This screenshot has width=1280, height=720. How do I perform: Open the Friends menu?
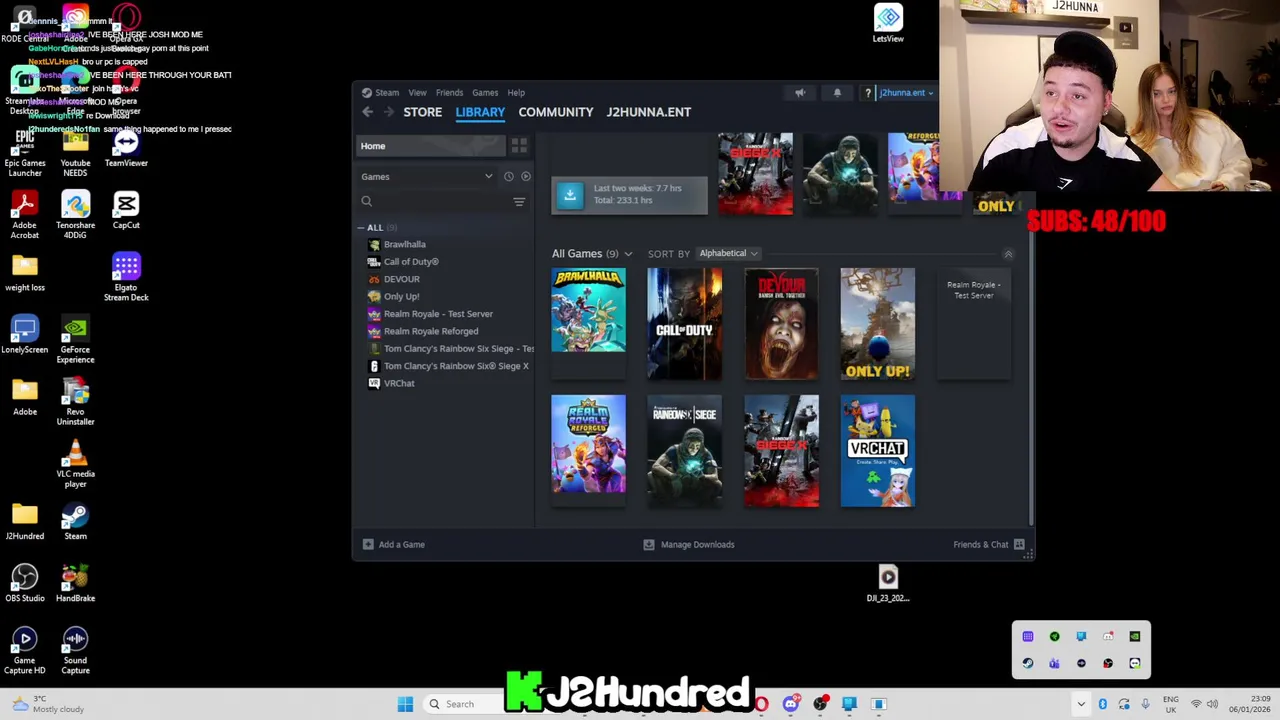pyautogui.click(x=449, y=93)
